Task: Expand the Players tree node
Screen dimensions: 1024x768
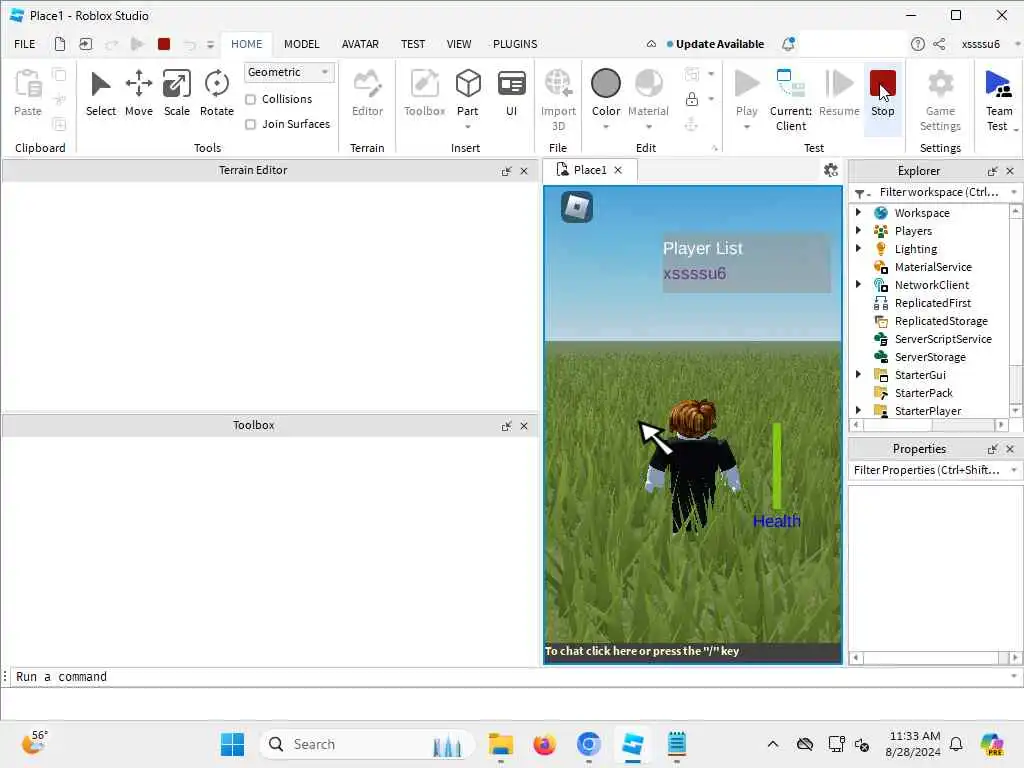Action: [x=858, y=230]
